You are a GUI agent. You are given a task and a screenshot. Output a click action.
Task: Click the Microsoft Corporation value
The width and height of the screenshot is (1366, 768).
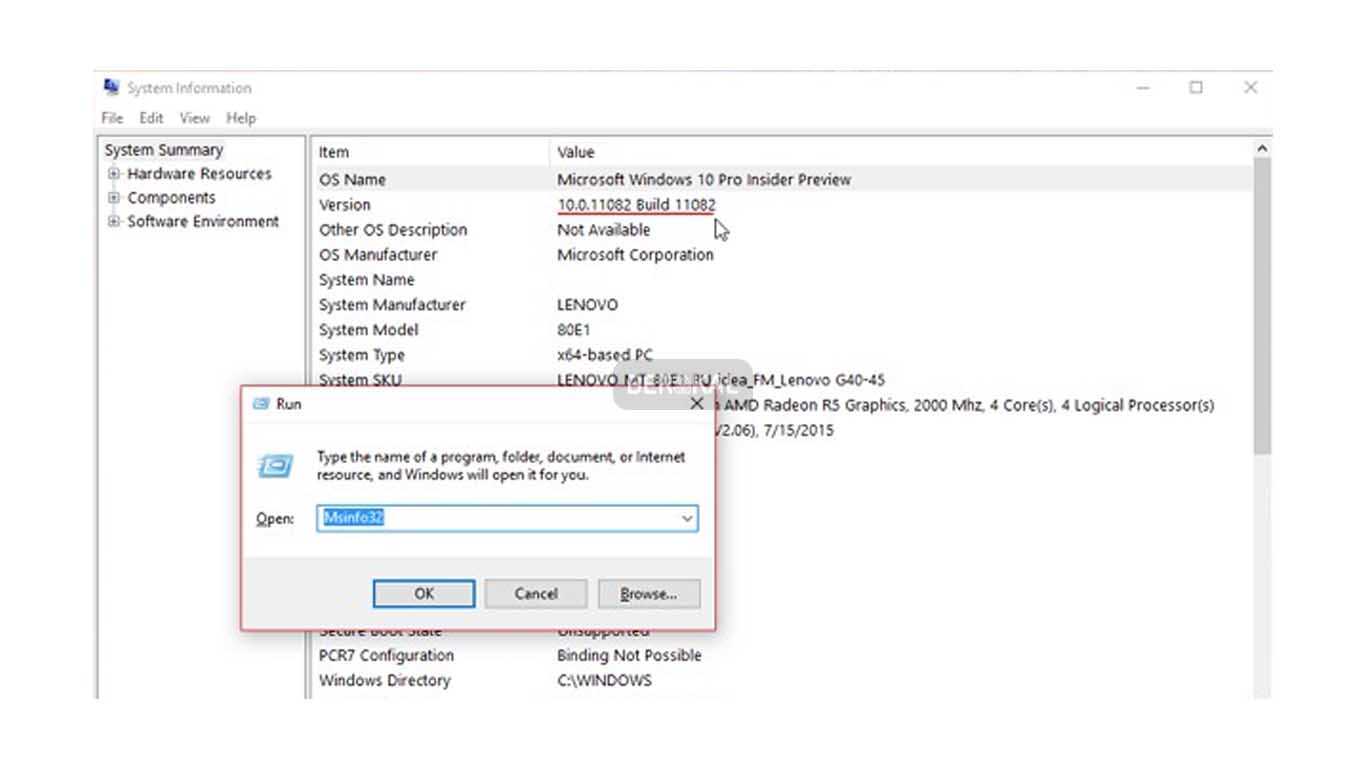(635, 255)
